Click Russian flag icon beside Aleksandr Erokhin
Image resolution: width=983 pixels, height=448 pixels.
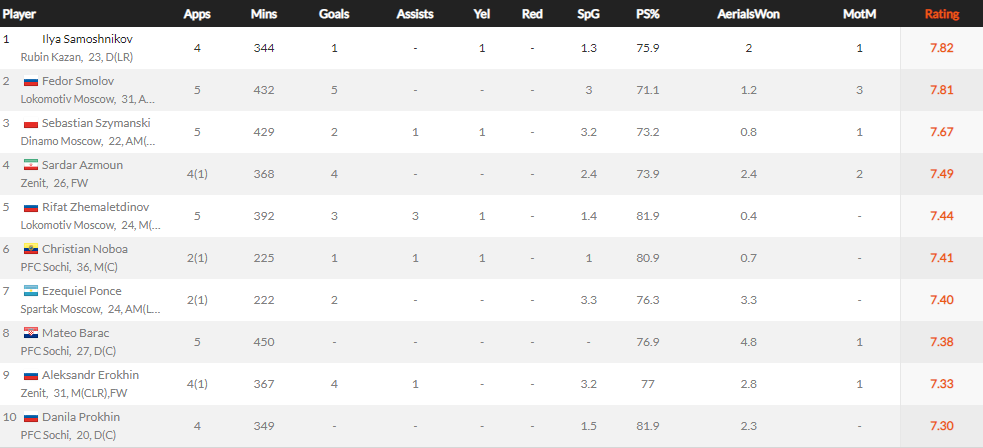[30, 375]
